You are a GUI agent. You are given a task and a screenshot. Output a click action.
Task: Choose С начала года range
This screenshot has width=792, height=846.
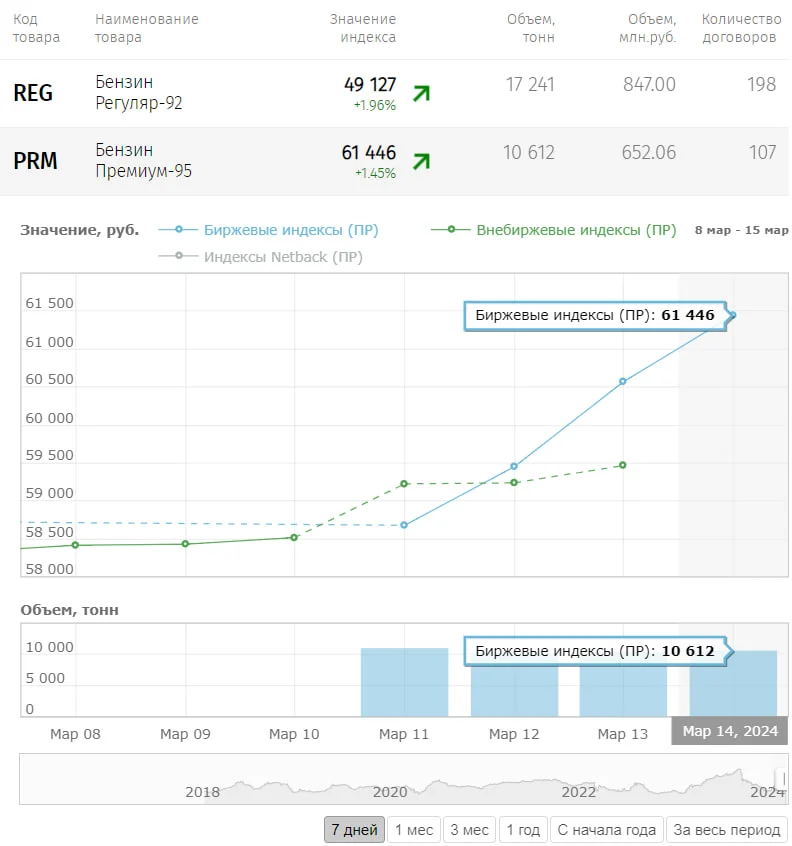coord(606,830)
